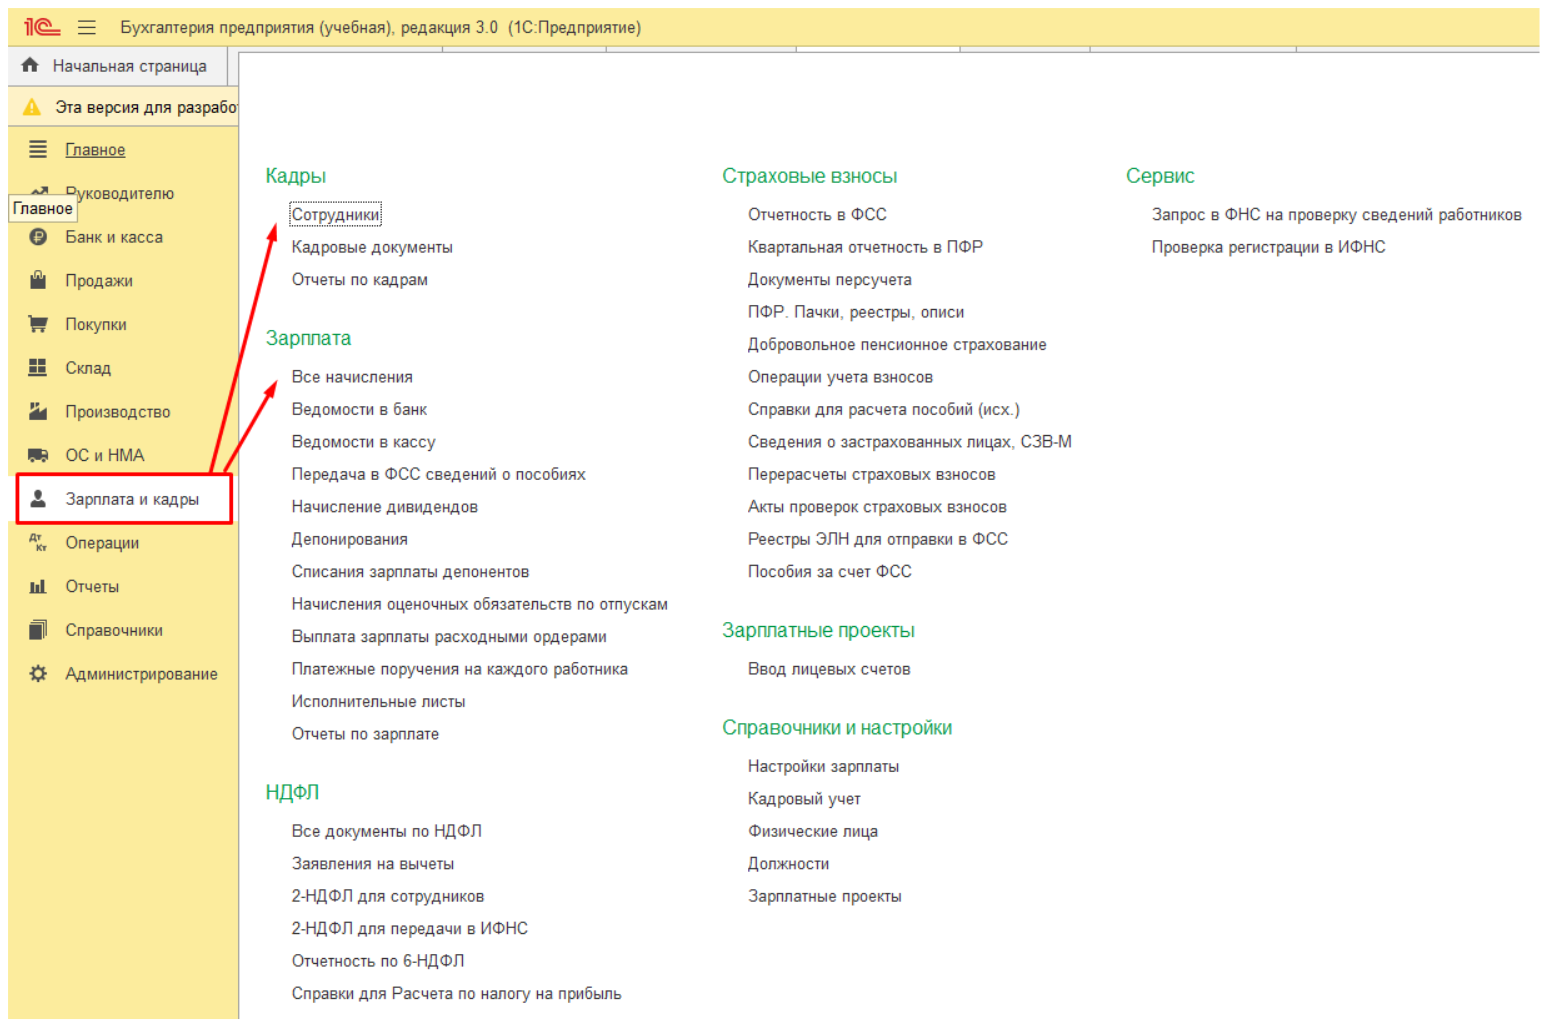Open Начисление дивидендов
The width and height of the screenshot is (1550, 1034).
[385, 507]
